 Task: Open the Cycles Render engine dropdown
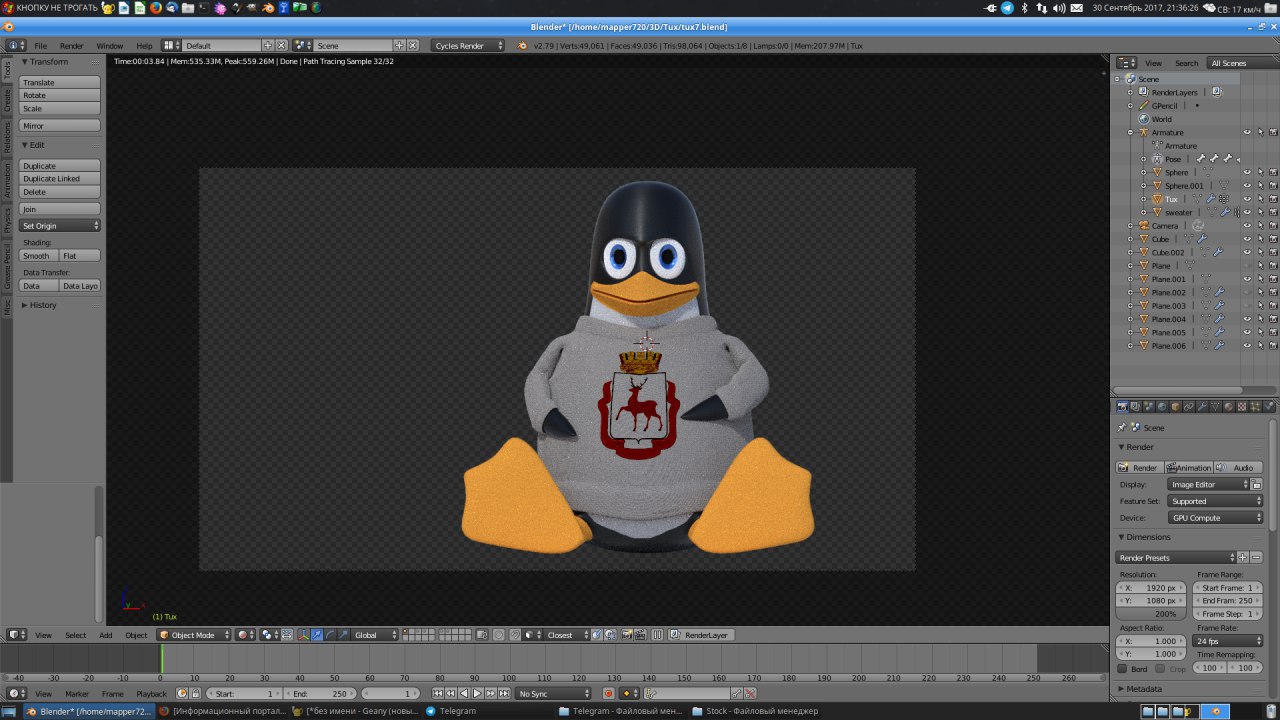coord(468,46)
